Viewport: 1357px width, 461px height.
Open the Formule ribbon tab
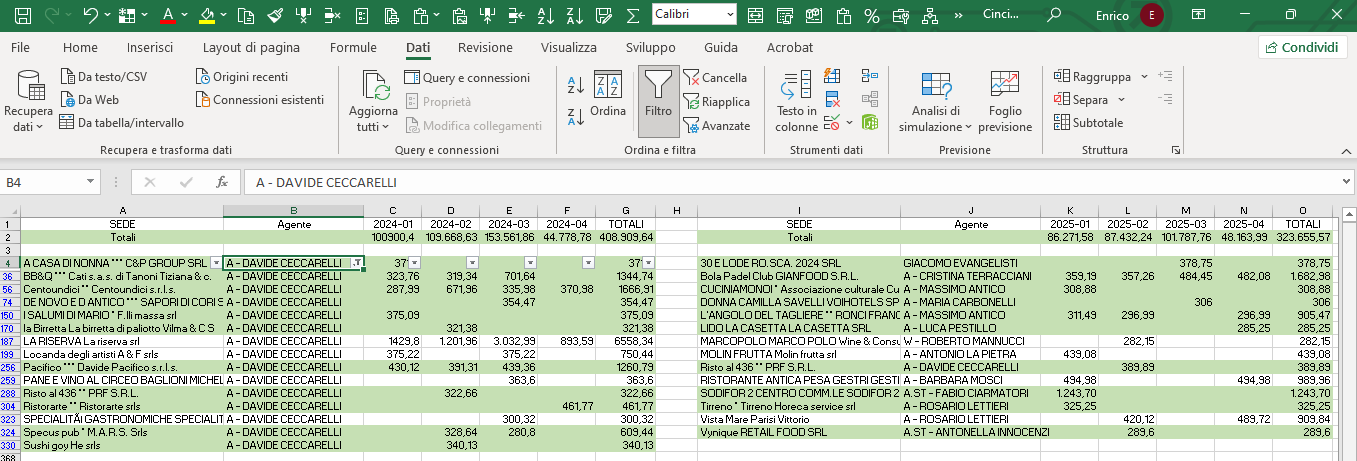pos(353,47)
